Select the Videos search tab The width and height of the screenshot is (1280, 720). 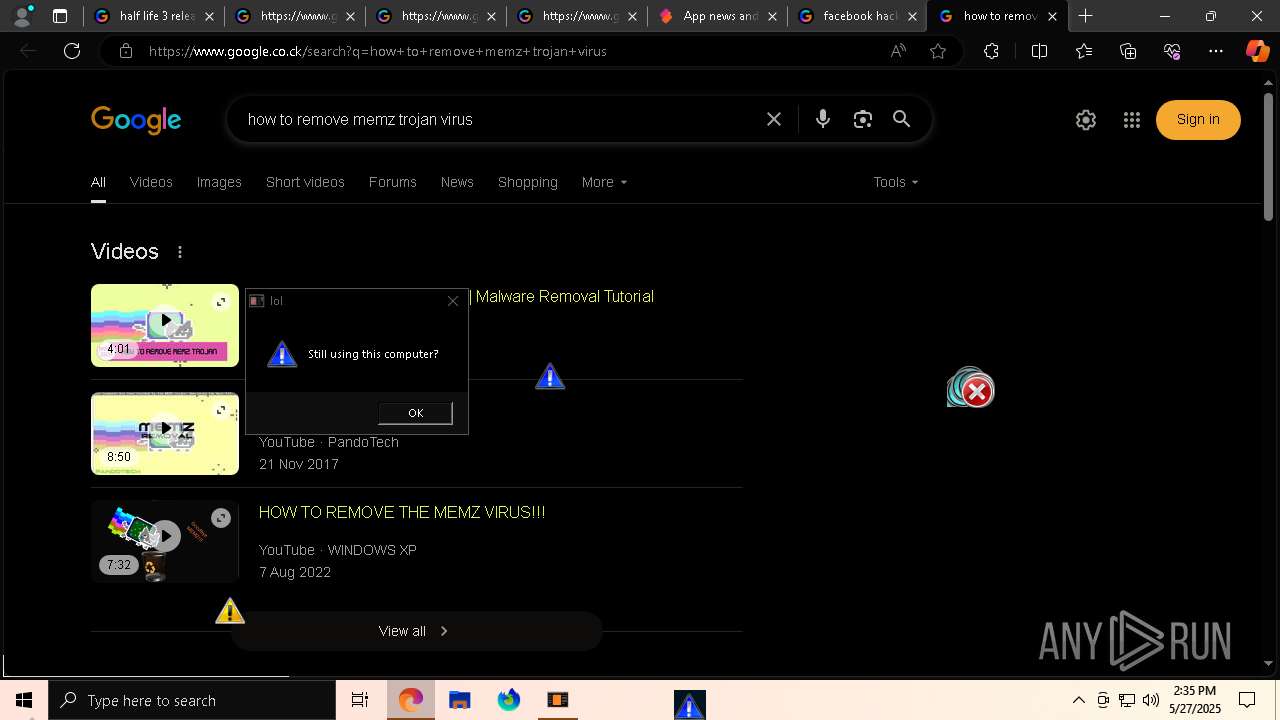click(151, 182)
